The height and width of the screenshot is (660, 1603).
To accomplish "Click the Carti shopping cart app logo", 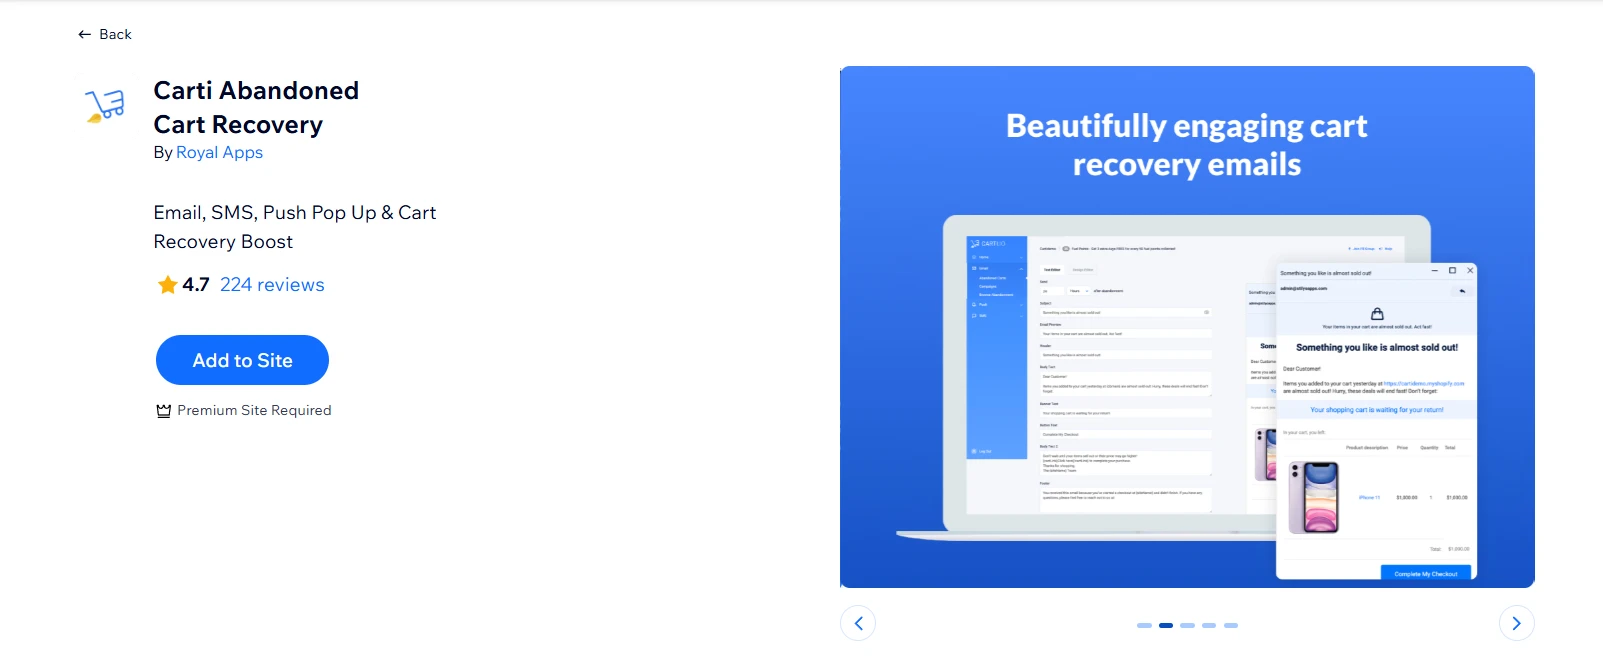I will click(105, 104).
